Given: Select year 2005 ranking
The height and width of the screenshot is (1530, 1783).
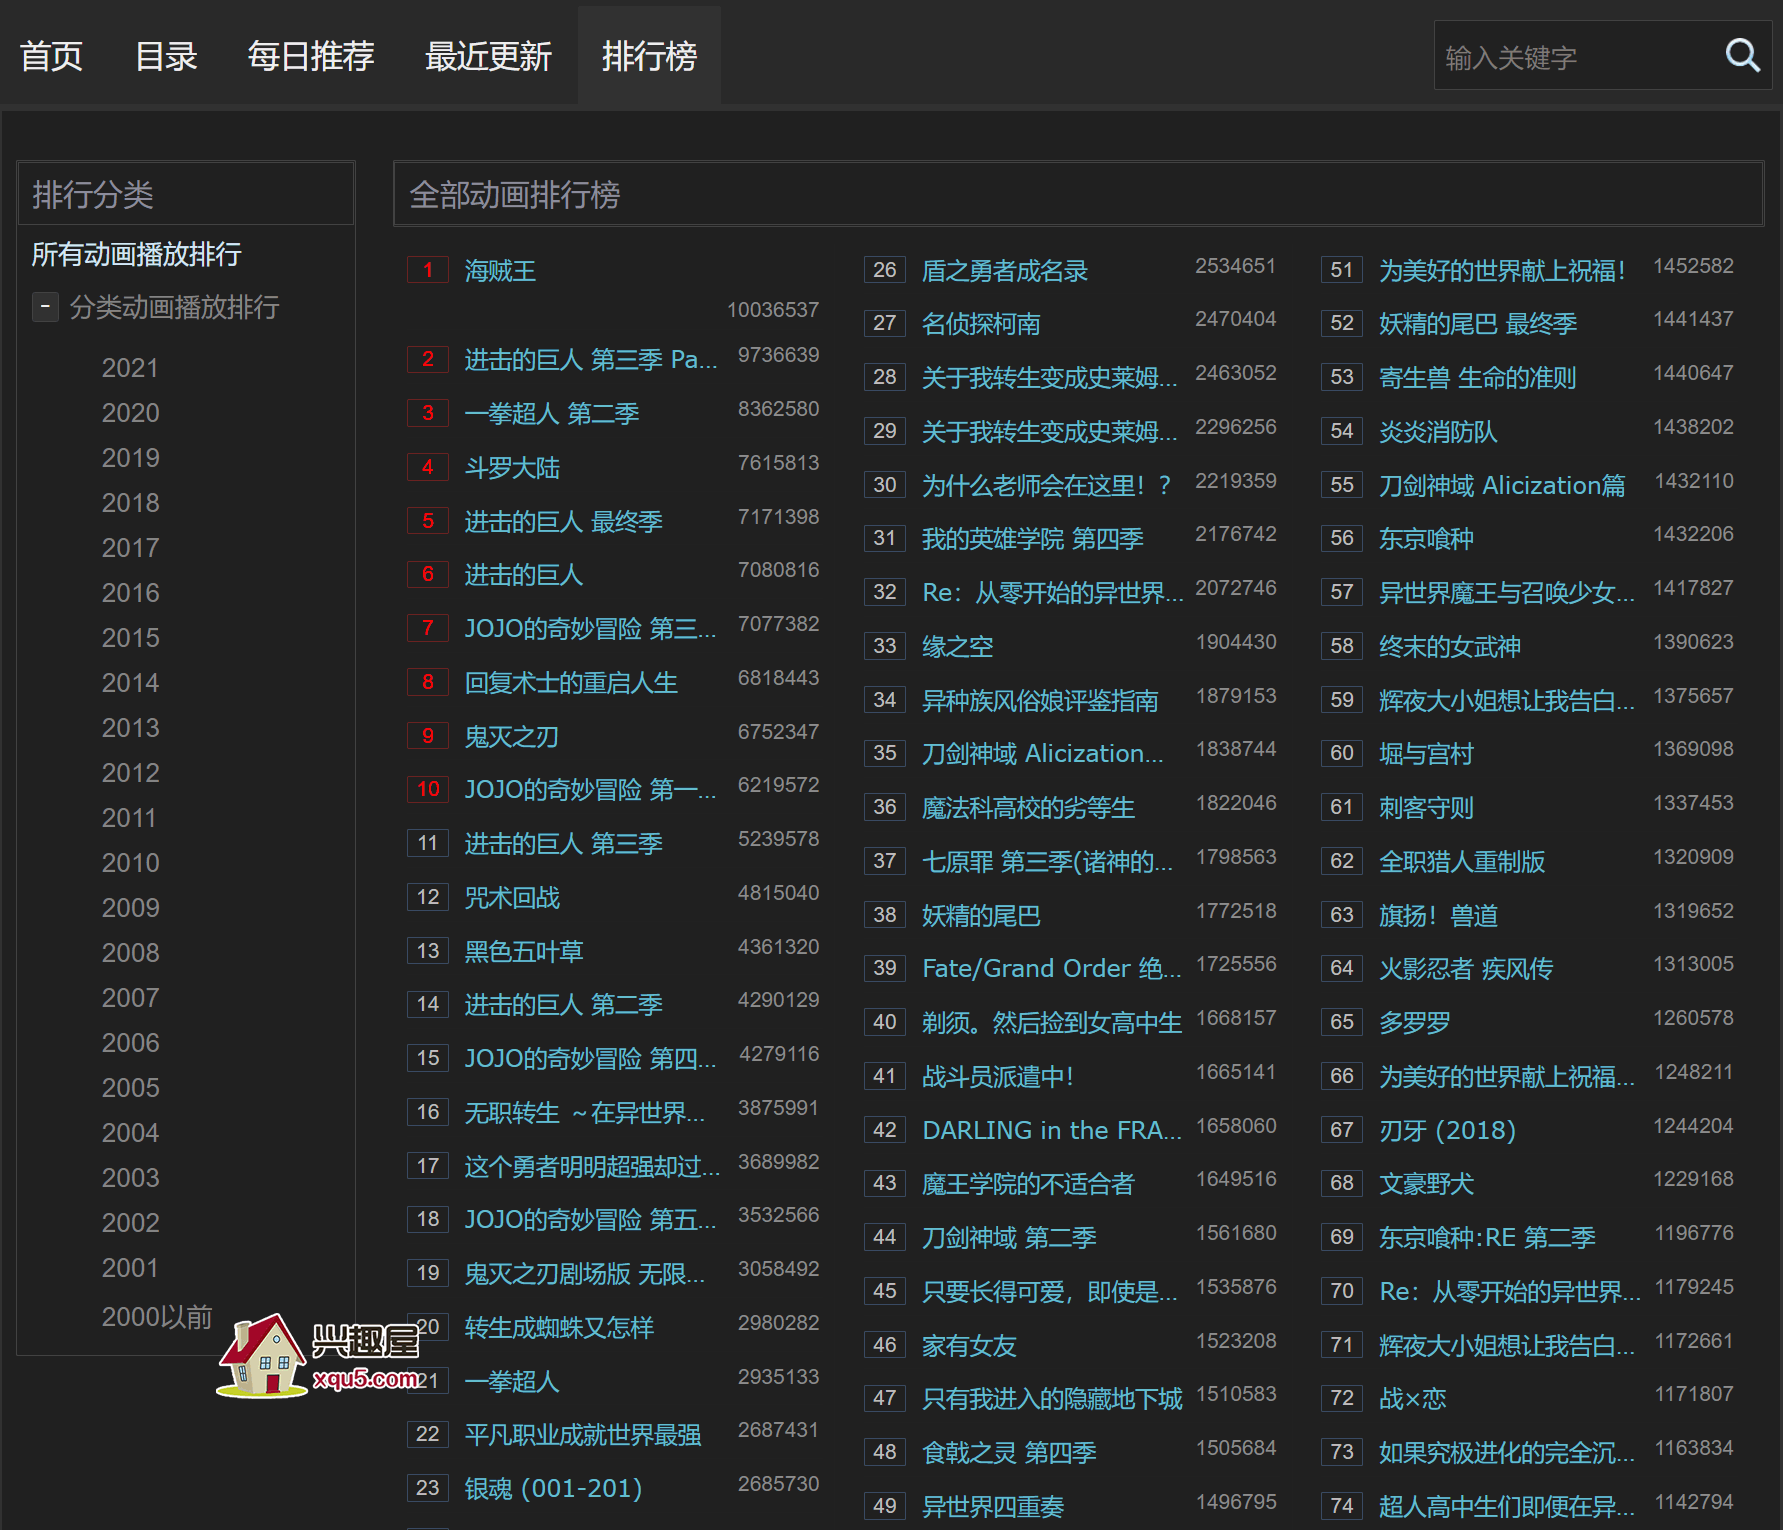Looking at the screenshot, I should coord(130,1088).
